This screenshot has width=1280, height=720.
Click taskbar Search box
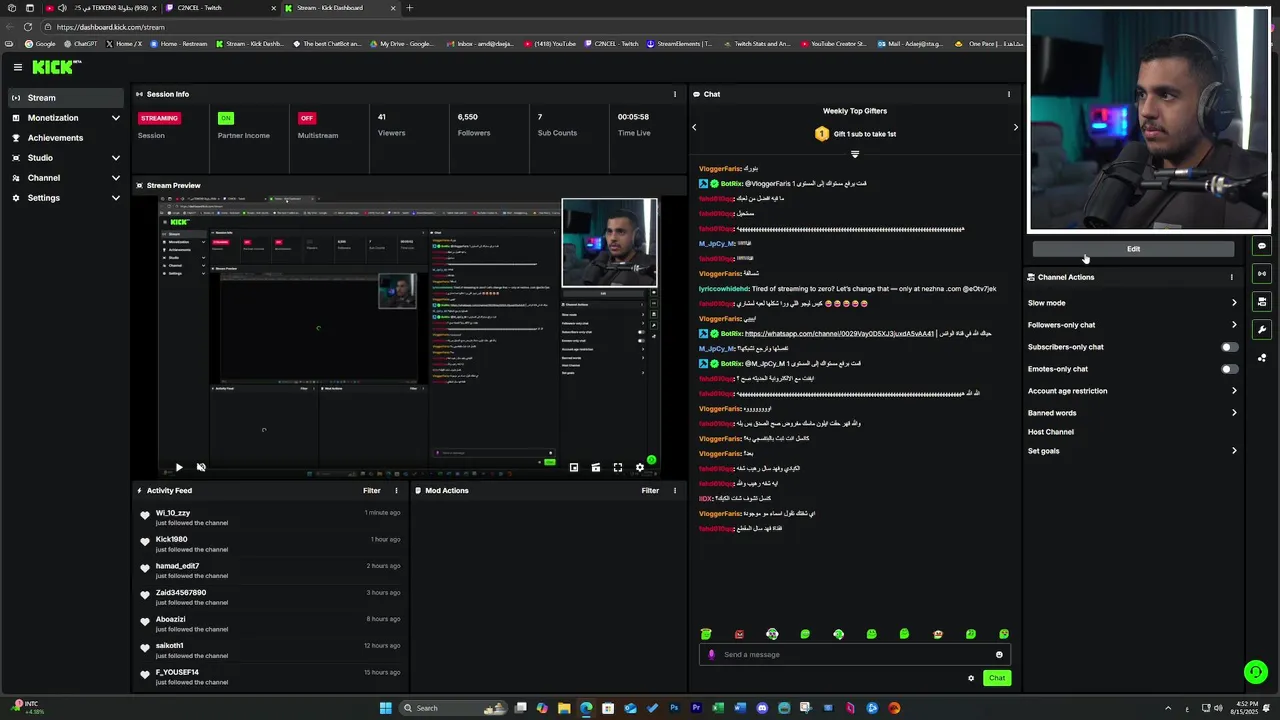coord(452,708)
